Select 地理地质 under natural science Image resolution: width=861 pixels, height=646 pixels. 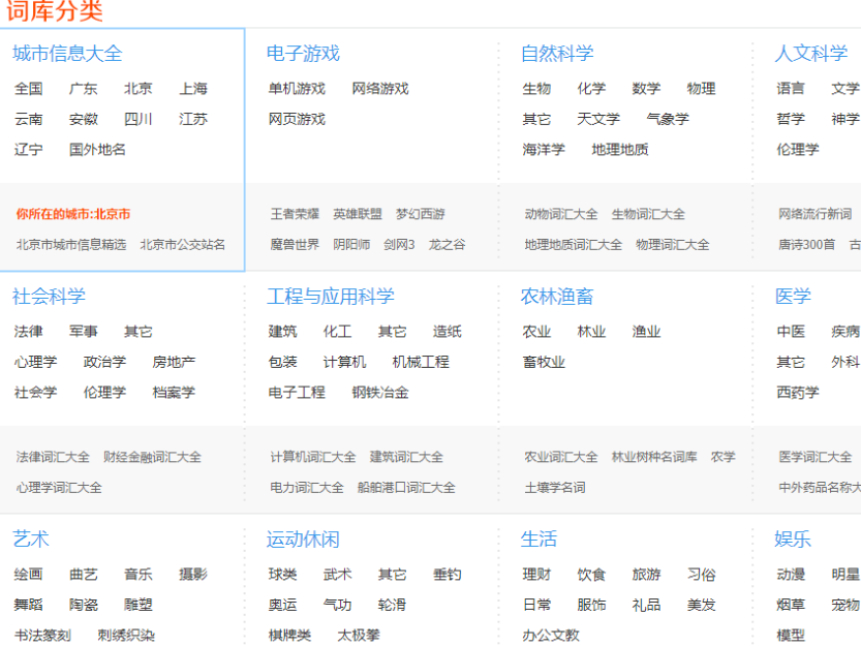tap(620, 149)
